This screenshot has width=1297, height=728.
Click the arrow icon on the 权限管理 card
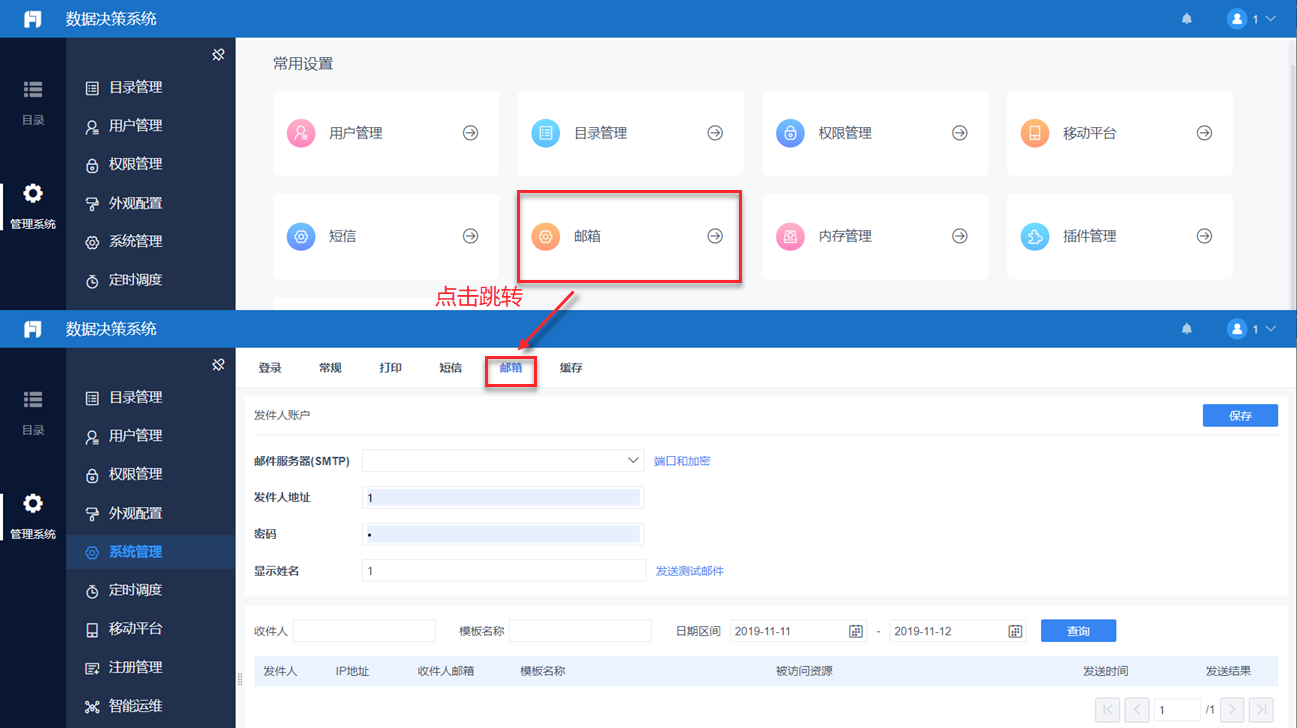[960, 133]
